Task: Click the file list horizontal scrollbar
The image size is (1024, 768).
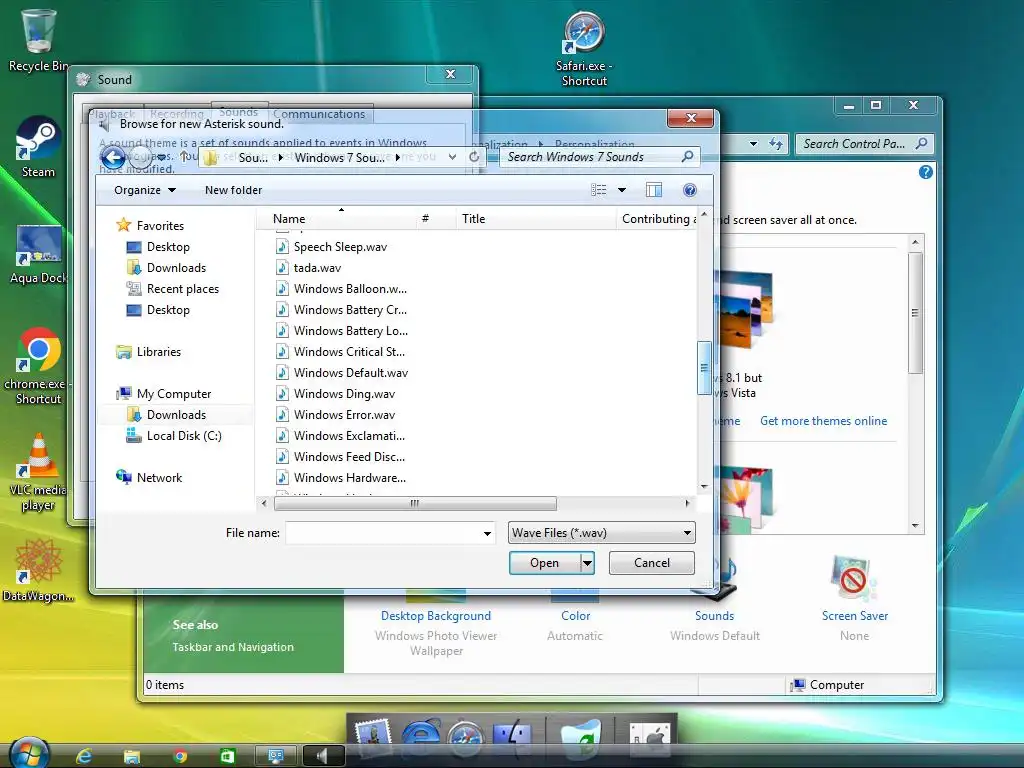Action: pos(415,504)
